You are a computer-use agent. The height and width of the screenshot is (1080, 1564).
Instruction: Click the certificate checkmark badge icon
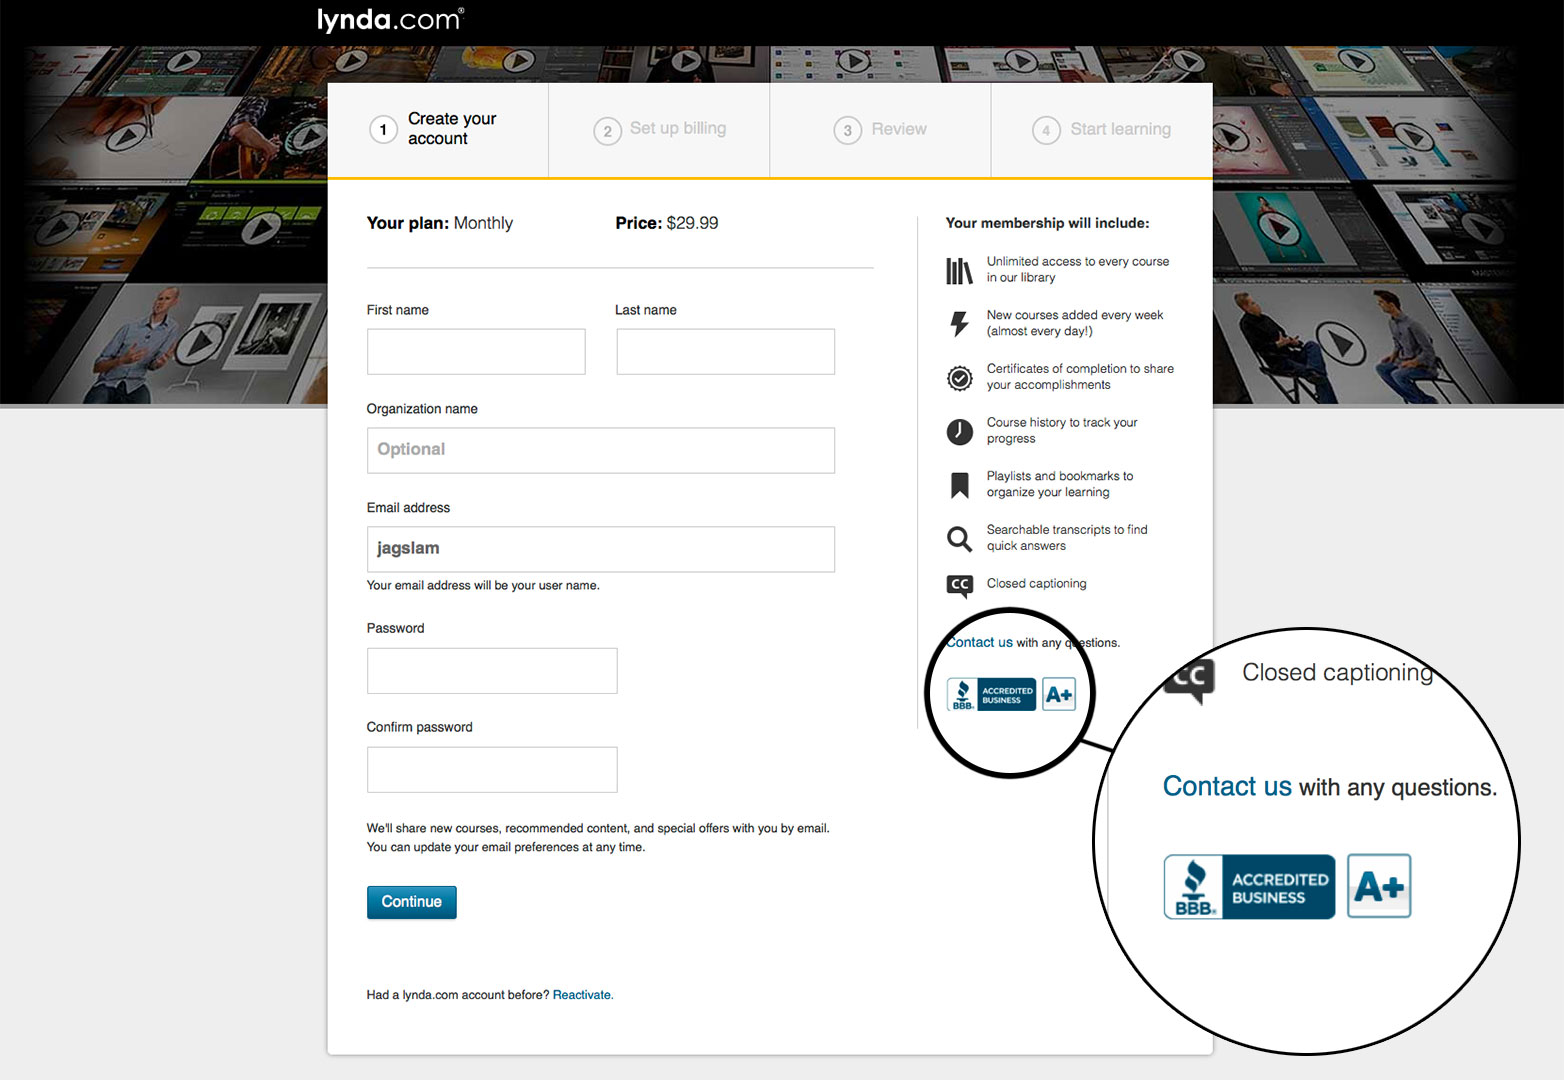tap(959, 378)
